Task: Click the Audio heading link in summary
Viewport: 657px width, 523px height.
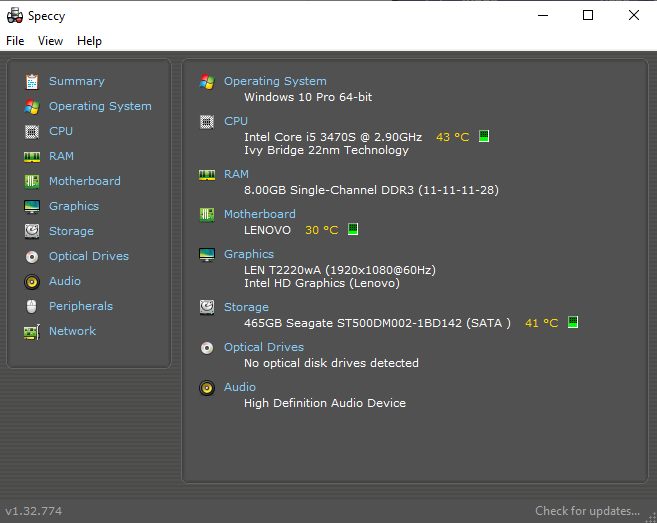Action: 239,387
